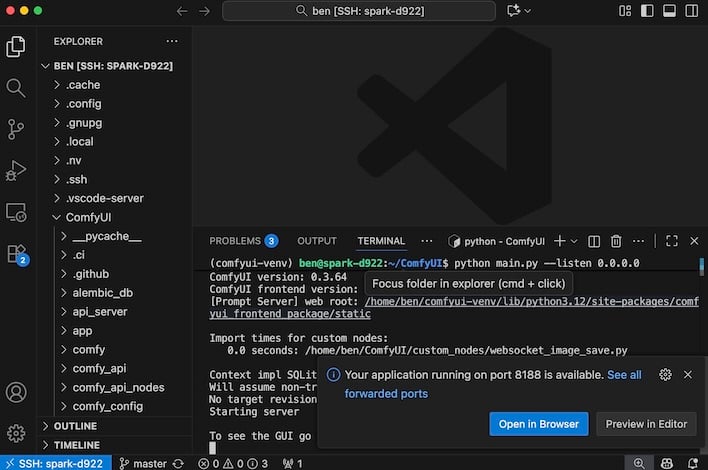This screenshot has height=470, width=708.
Task: Click Open in Browser button
Action: pos(539,424)
